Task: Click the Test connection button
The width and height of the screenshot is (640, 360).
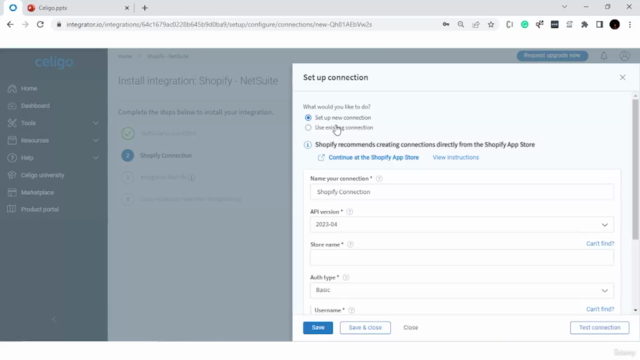Action: (x=600, y=328)
